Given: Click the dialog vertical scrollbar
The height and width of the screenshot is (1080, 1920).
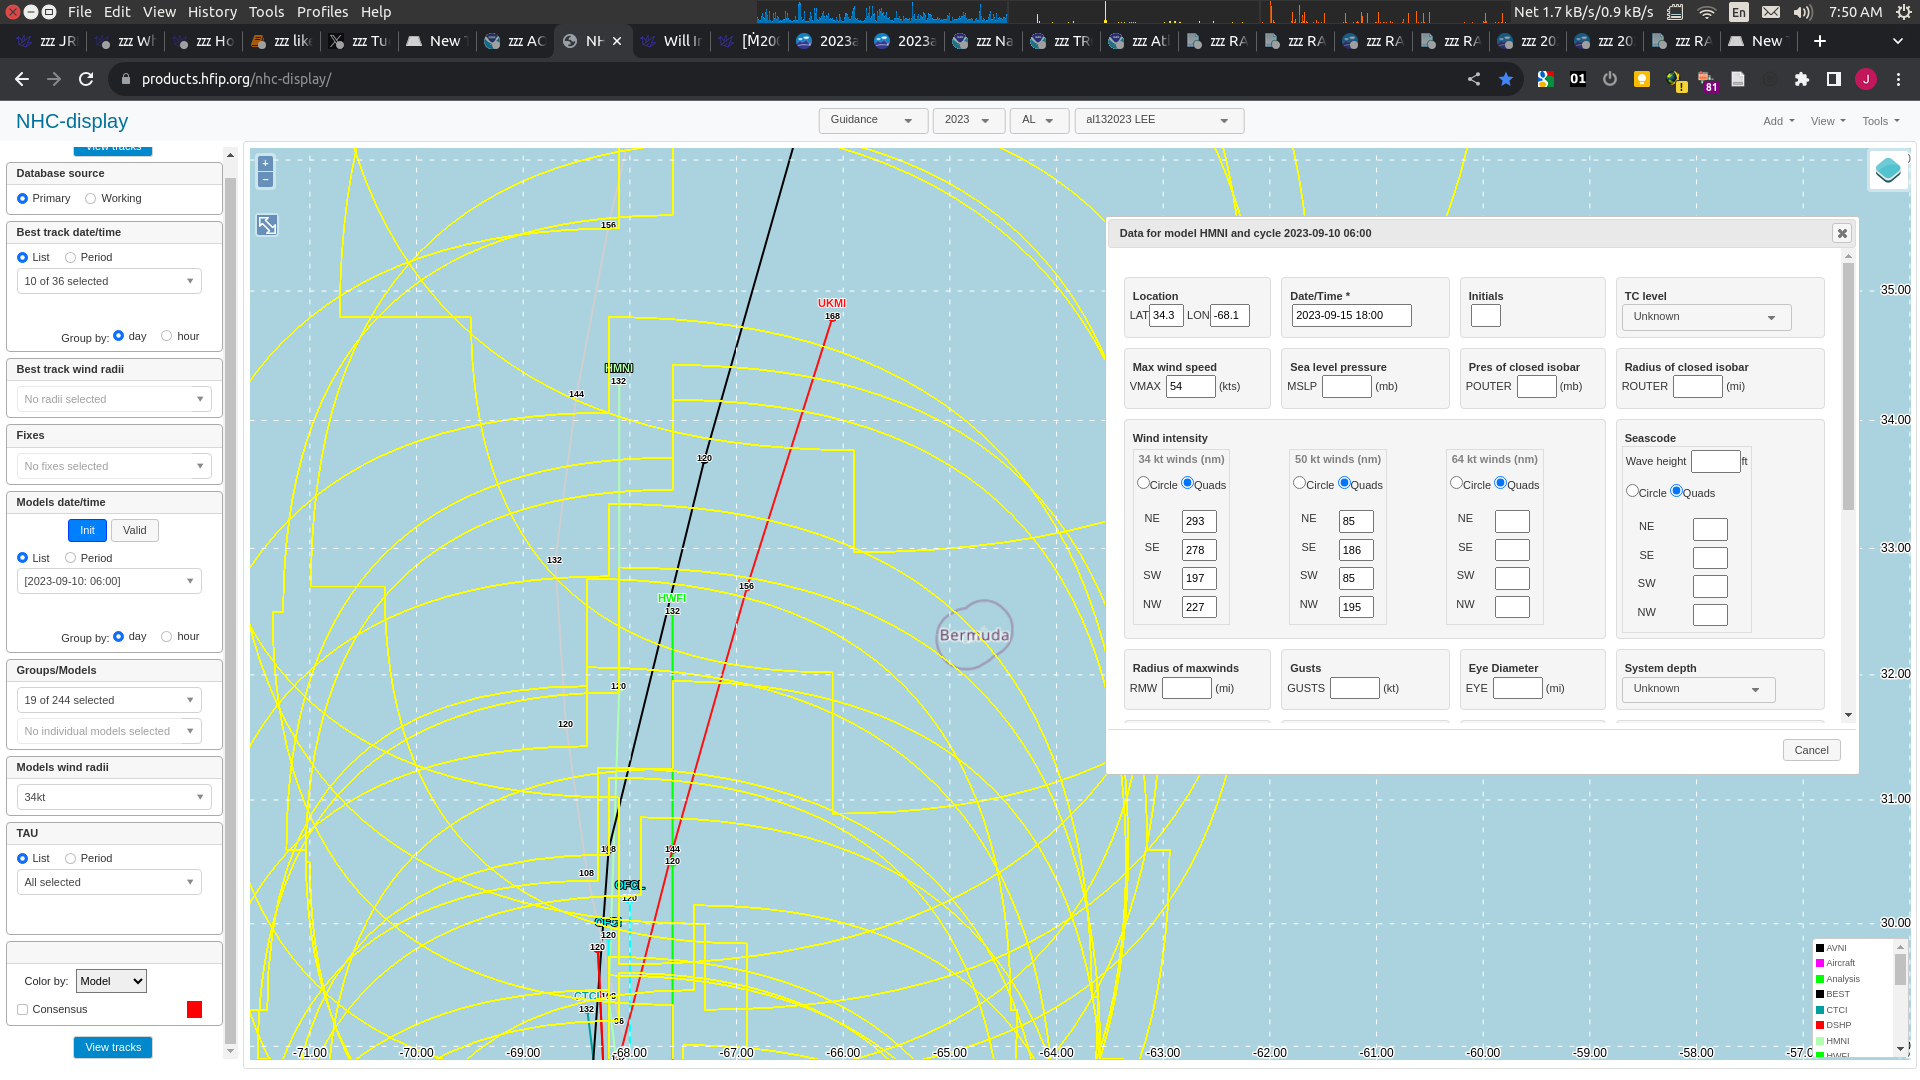Looking at the screenshot, I should tap(1848, 385).
